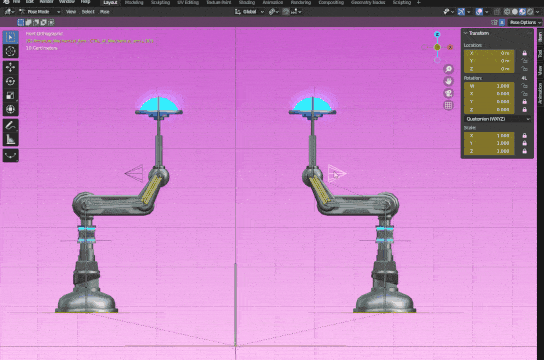Toggle camera view button in viewport
The width and height of the screenshot is (544, 360).
pos(448,93)
